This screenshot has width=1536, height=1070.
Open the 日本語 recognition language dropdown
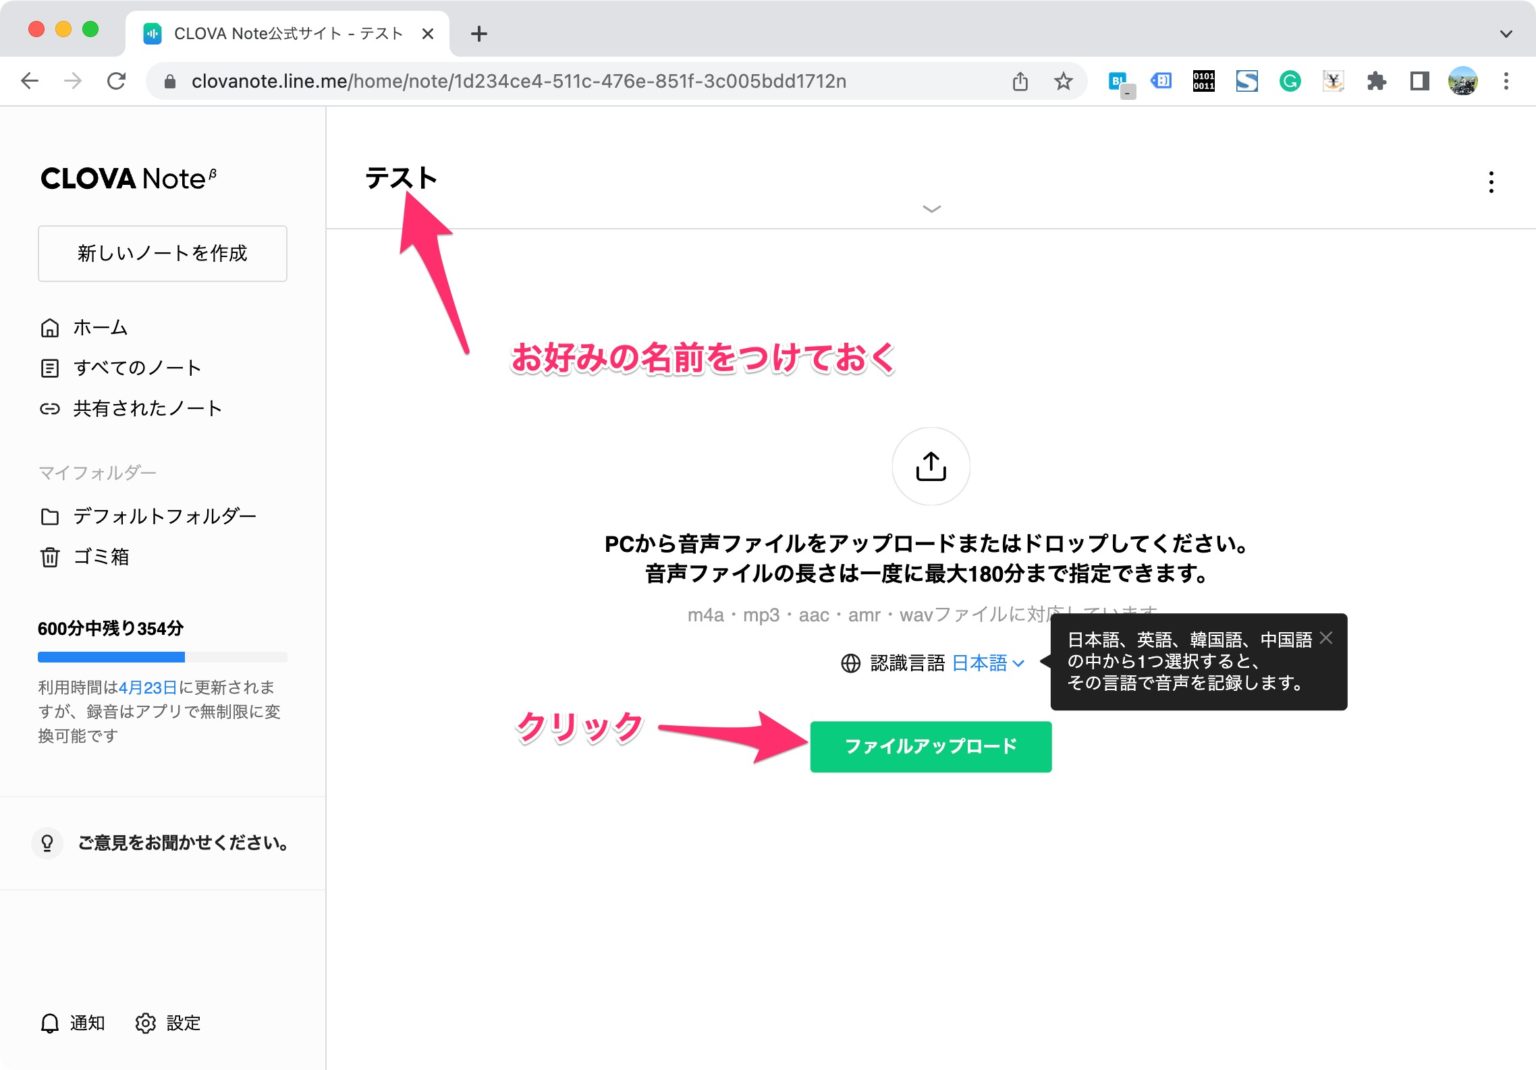986,662
